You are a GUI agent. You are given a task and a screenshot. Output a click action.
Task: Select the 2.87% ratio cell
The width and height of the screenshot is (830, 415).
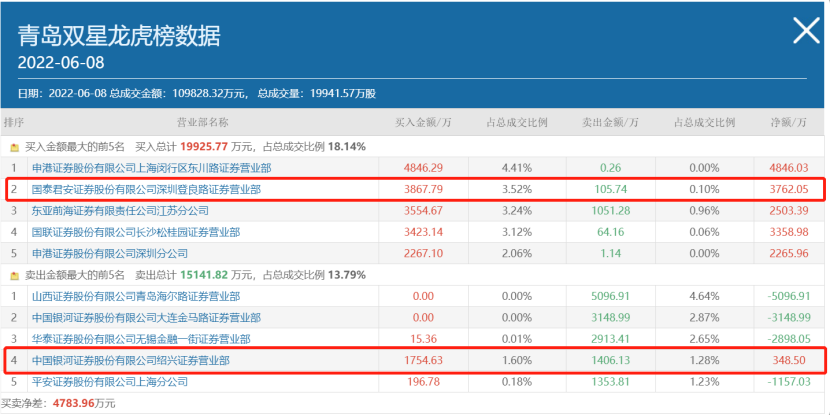coord(705,318)
